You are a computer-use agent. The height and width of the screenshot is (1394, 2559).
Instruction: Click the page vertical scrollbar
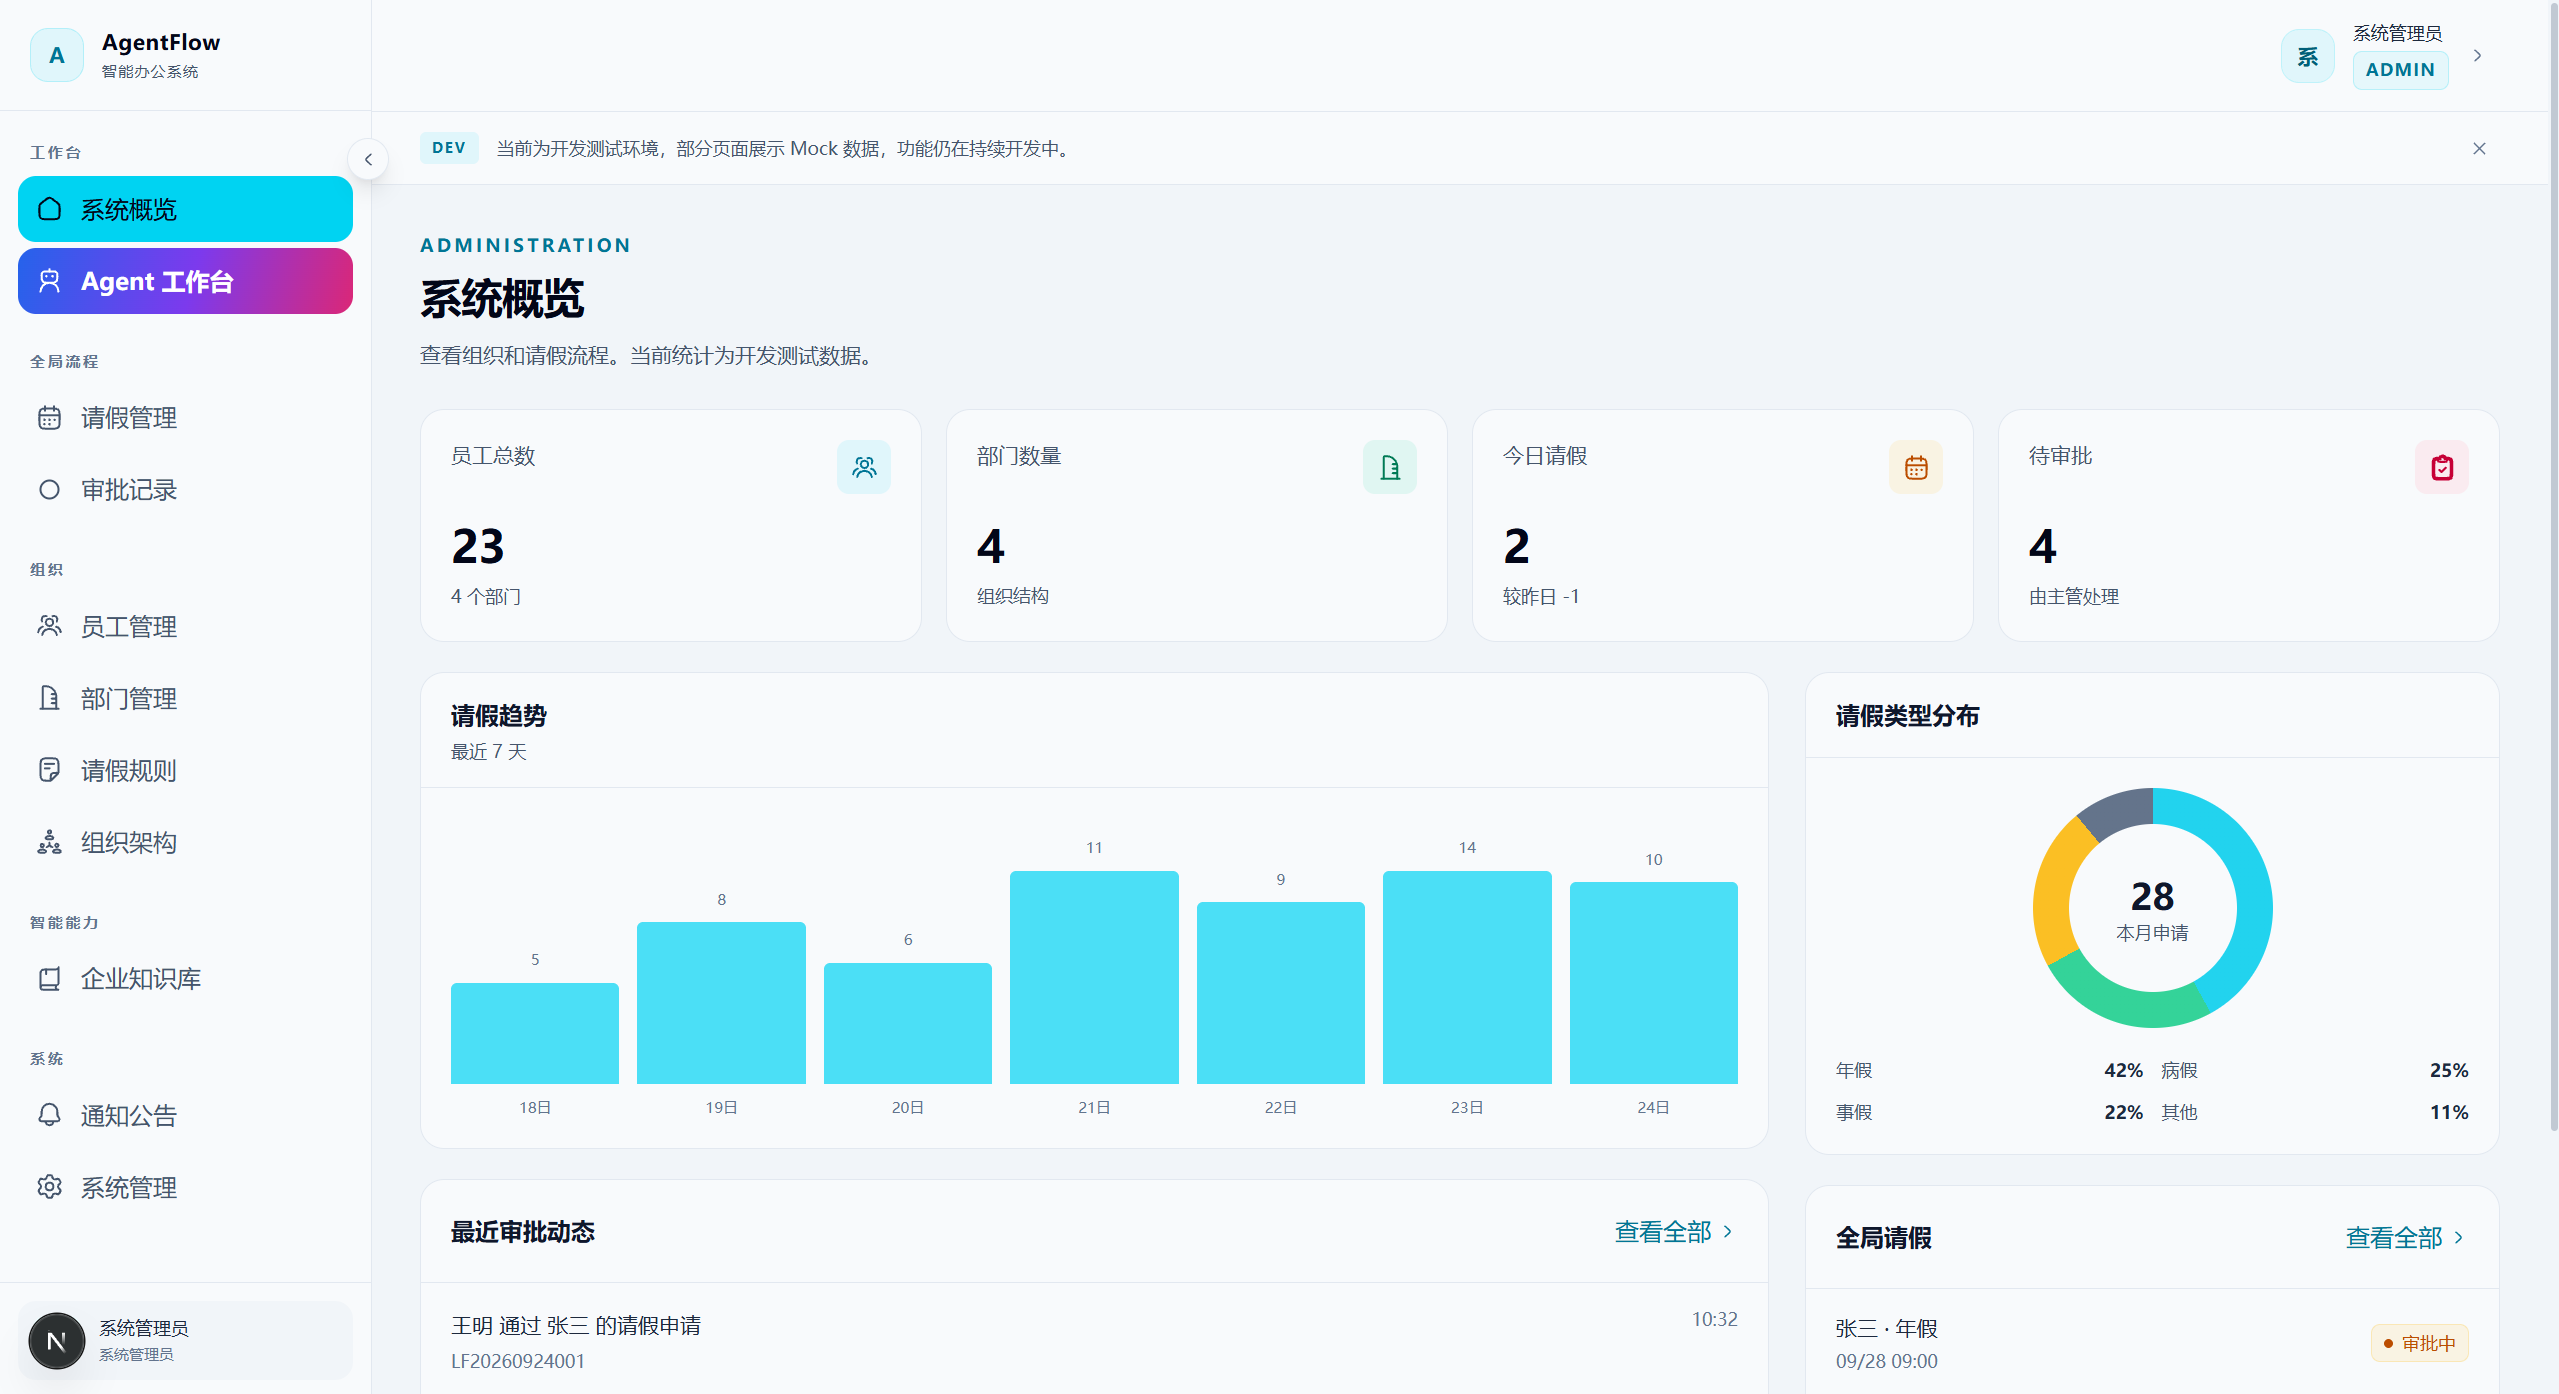(x=2553, y=565)
